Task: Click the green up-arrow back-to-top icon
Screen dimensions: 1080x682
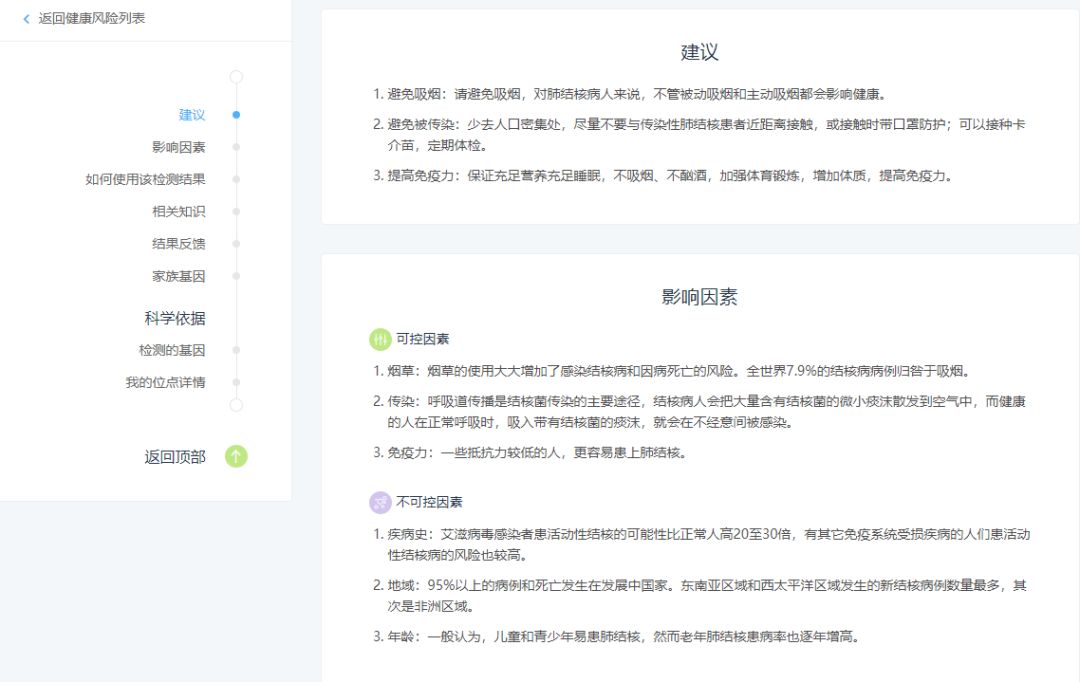Action: point(236,456)
